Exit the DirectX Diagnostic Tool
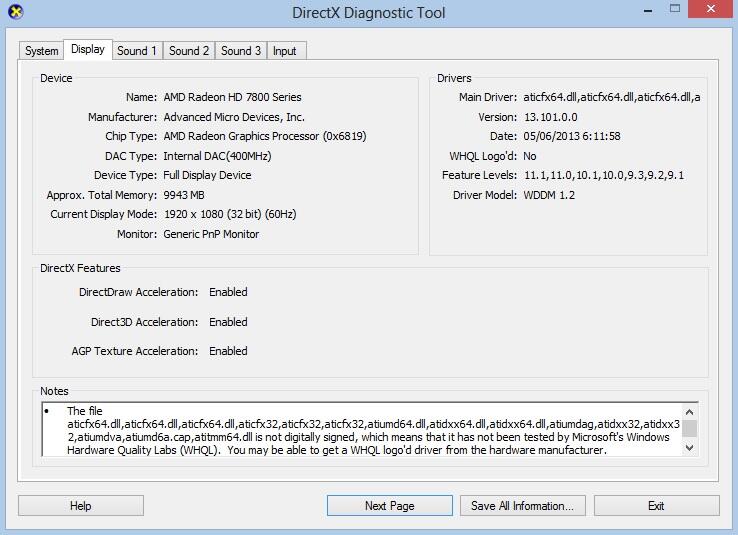Image resolution: width=738 pixels, height=535 pixels. point(656,506)
